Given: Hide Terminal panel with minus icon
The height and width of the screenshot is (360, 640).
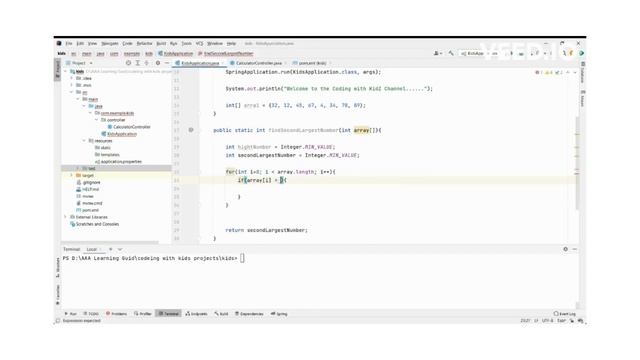Looking at the screenshot, I should click(x=575, y=249).
